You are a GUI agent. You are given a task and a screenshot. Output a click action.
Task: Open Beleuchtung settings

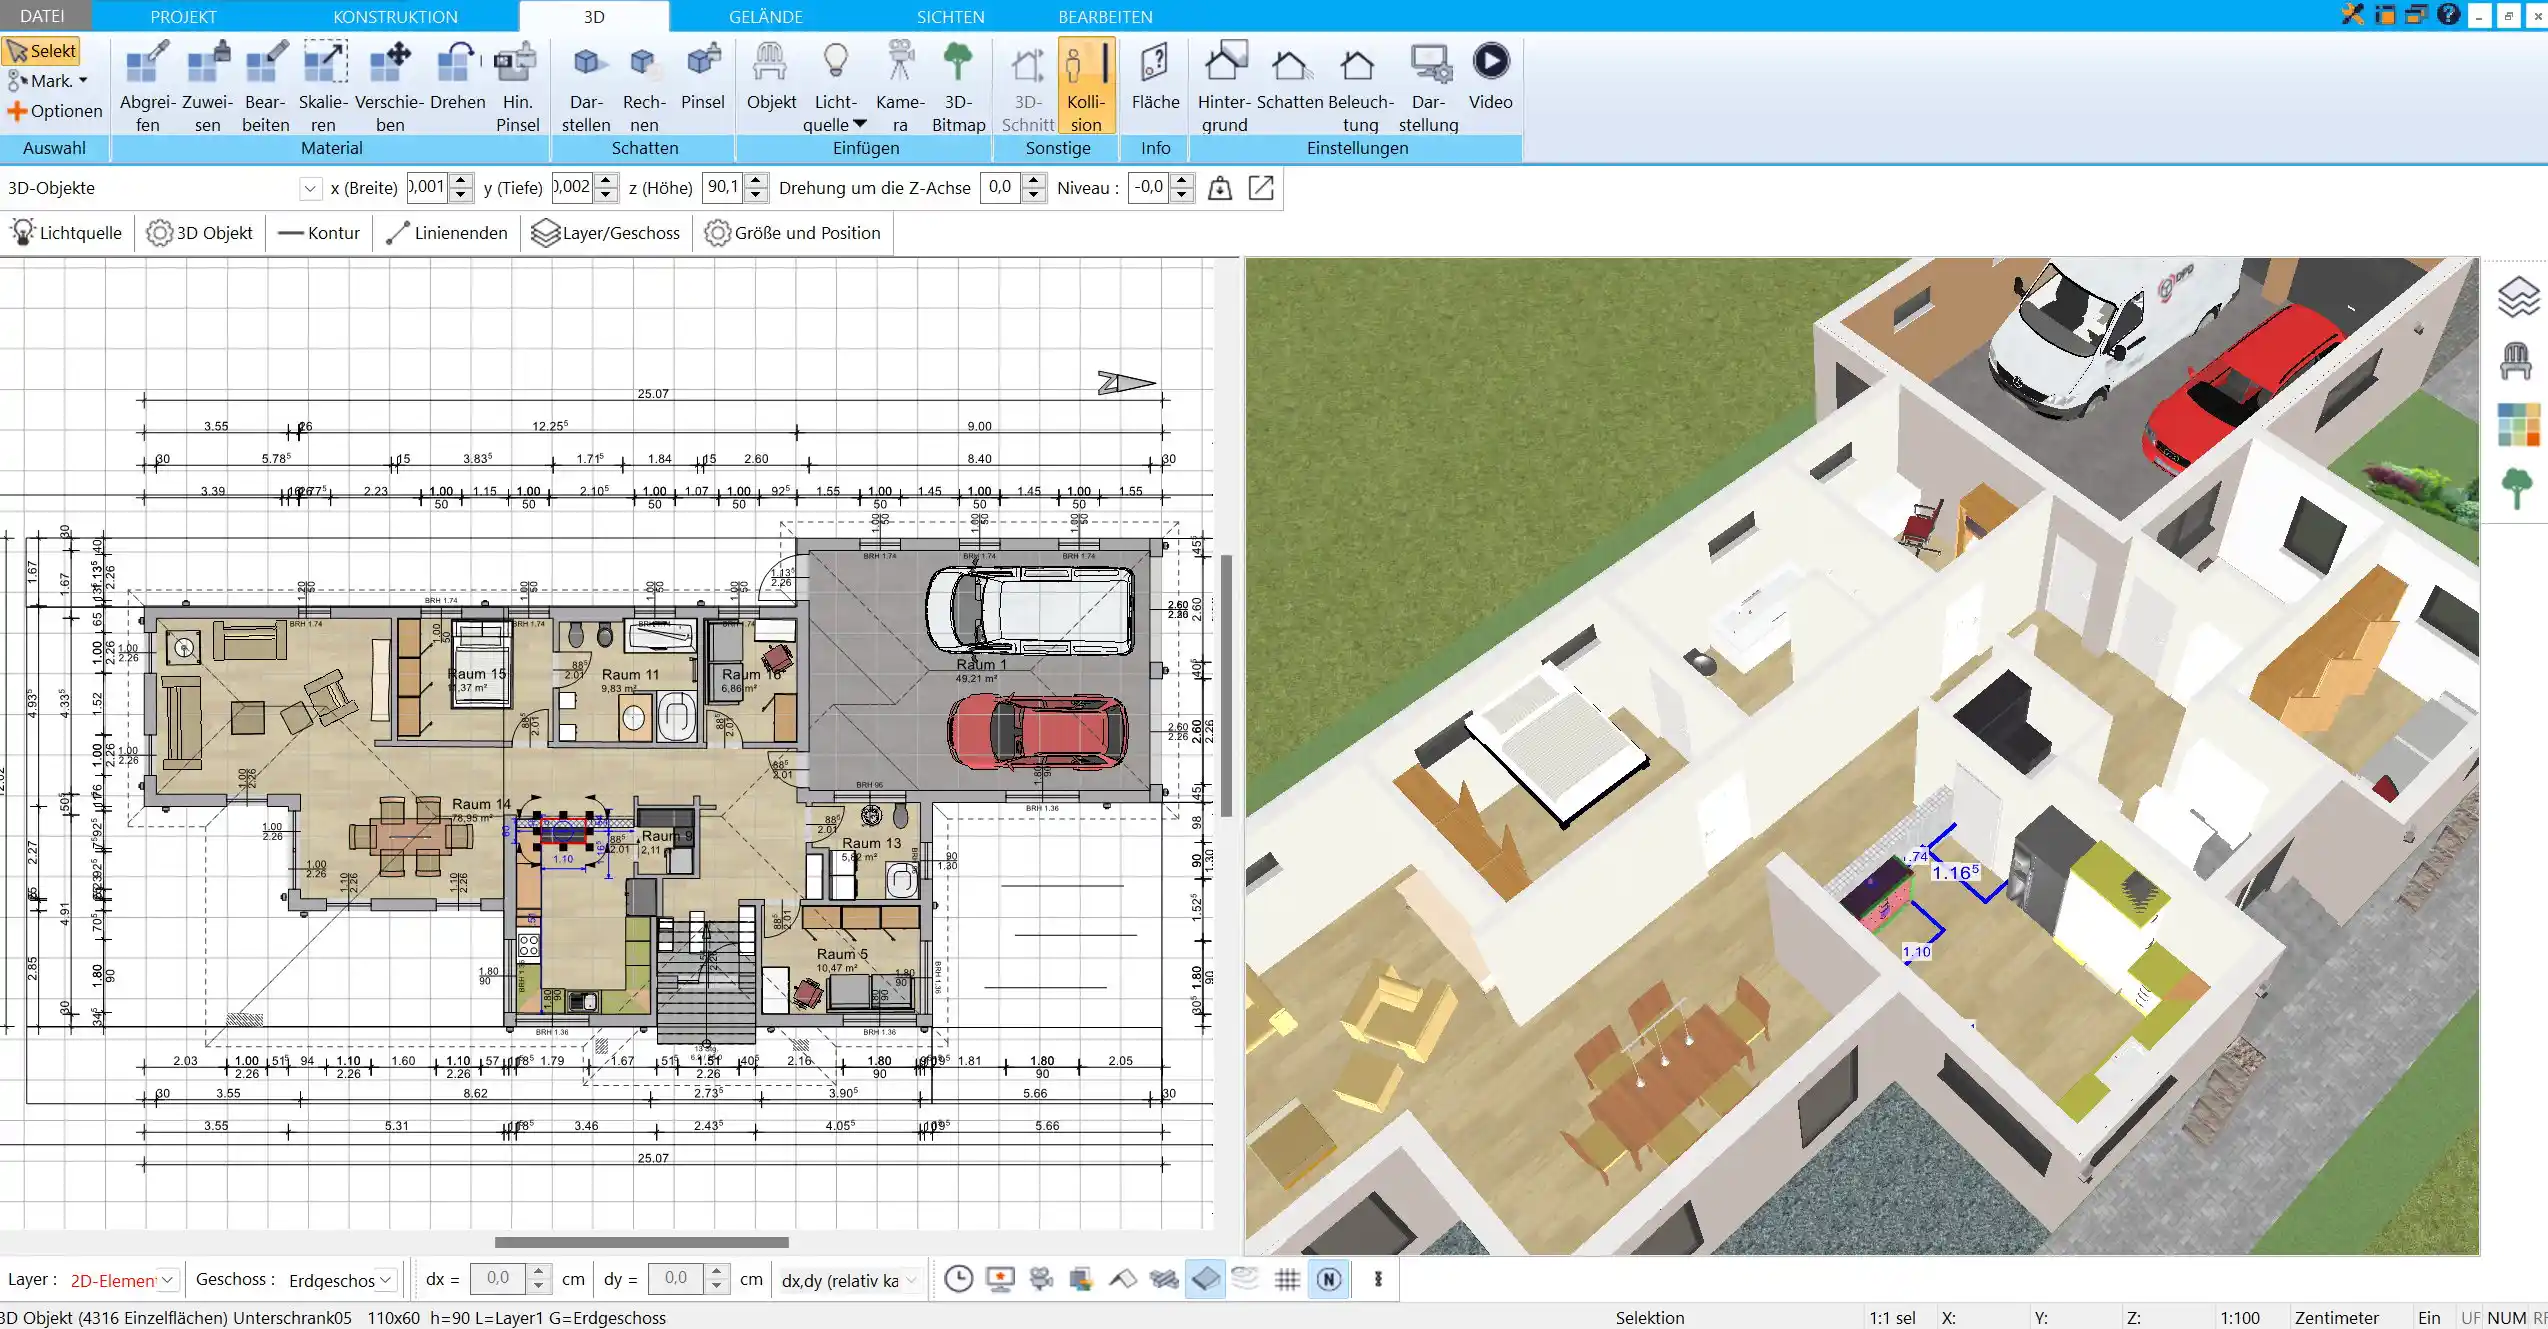point(1360,86)
